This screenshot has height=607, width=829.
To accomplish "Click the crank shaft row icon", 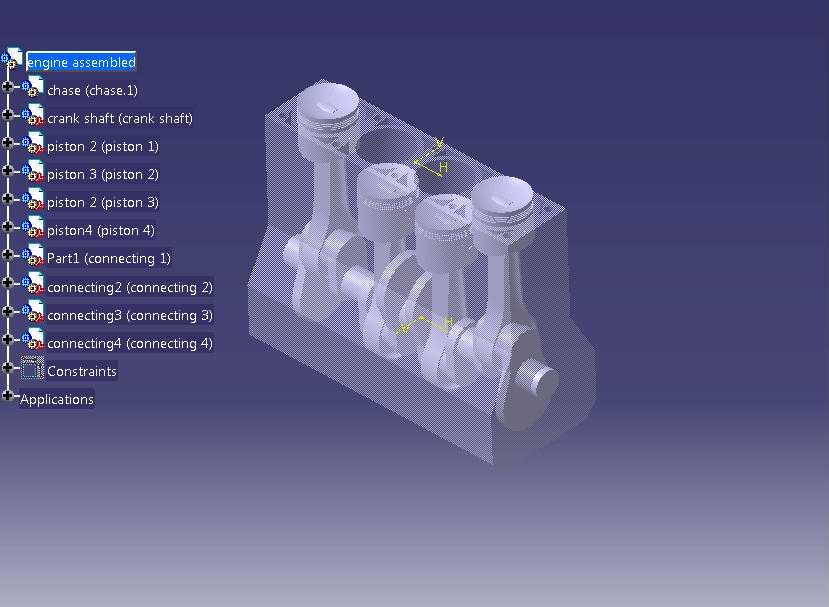I will pyautogui.click(x=33, y=115).
